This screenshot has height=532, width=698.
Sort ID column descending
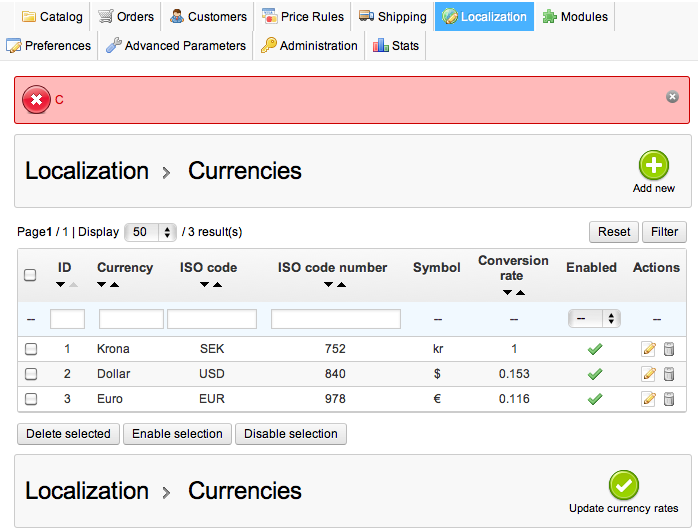coord(61,284)
